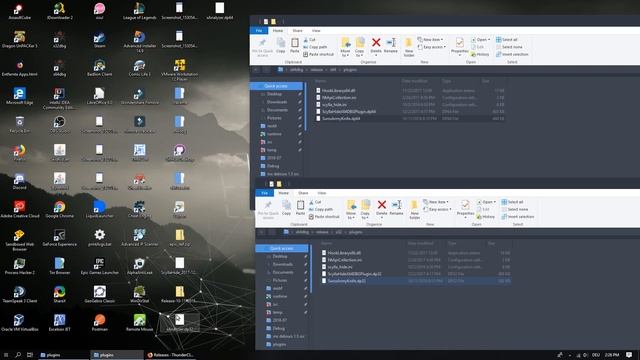Viewport: 640px width, 360px height.
Task: Click Delete icon in x64 plugins window
Action: (x=376, y=45)
